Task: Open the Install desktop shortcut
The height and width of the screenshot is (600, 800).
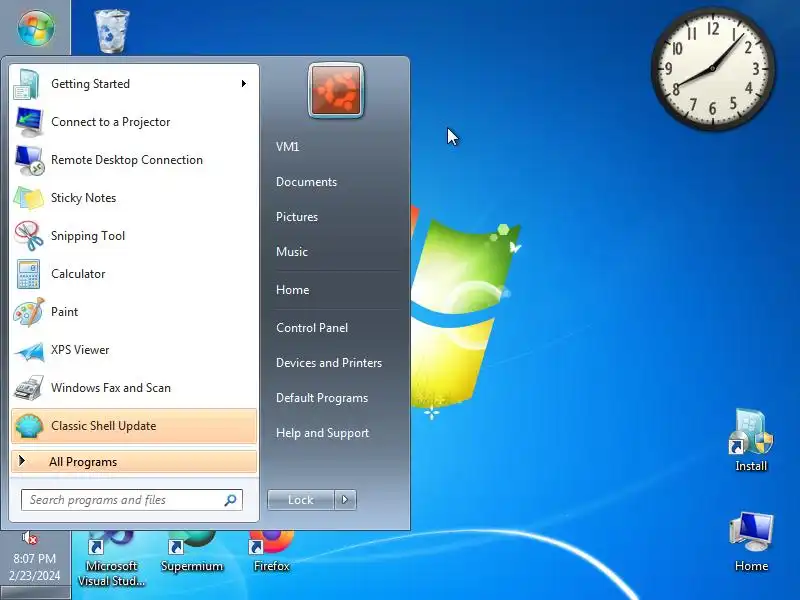Action: click(x=751, y=440)
